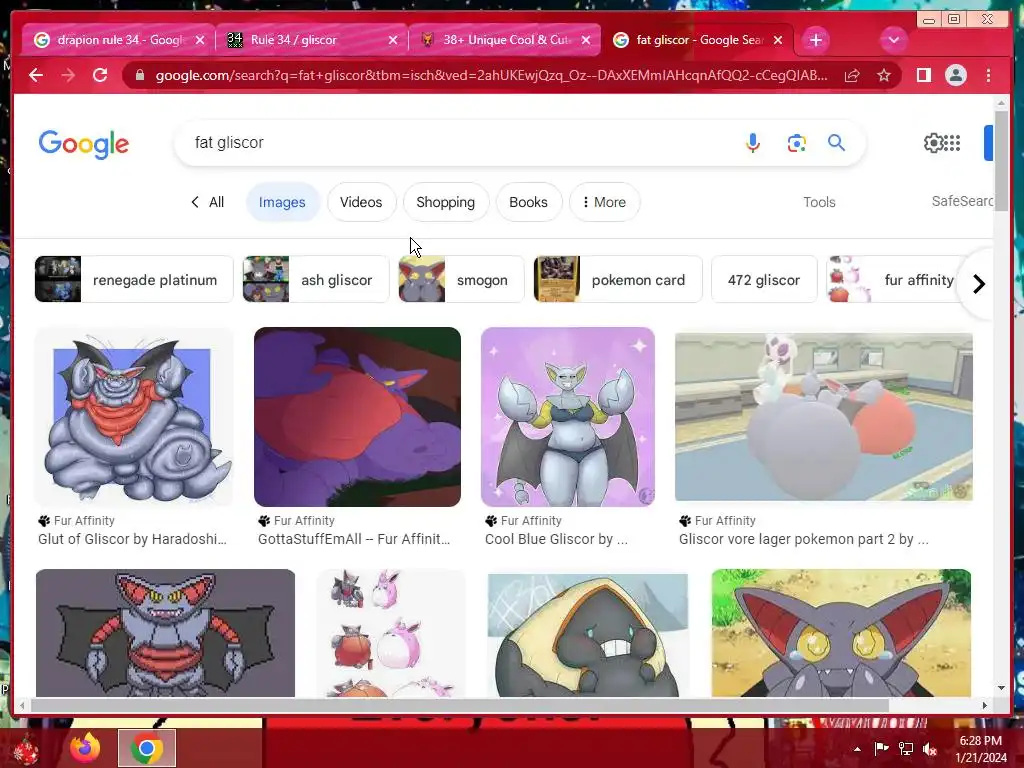The height and width of the screenshot is (768, 1024).
Task: Open the tab search dropdown chevron
Action: (x=893, y=40)
